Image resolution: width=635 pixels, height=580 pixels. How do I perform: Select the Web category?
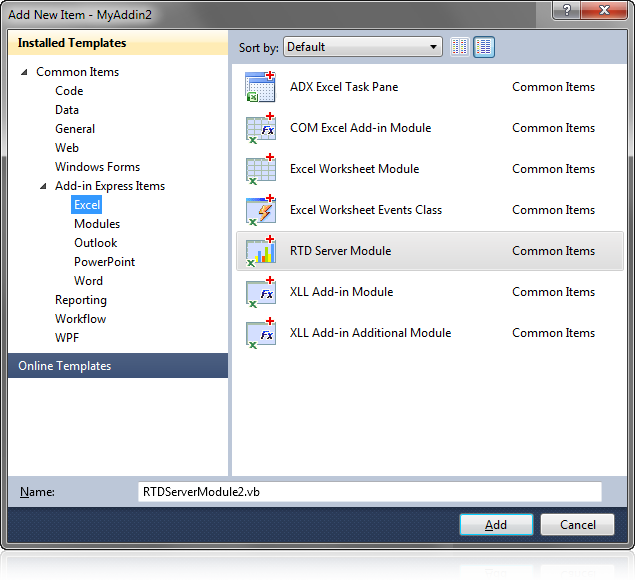(x=67, y=148)
